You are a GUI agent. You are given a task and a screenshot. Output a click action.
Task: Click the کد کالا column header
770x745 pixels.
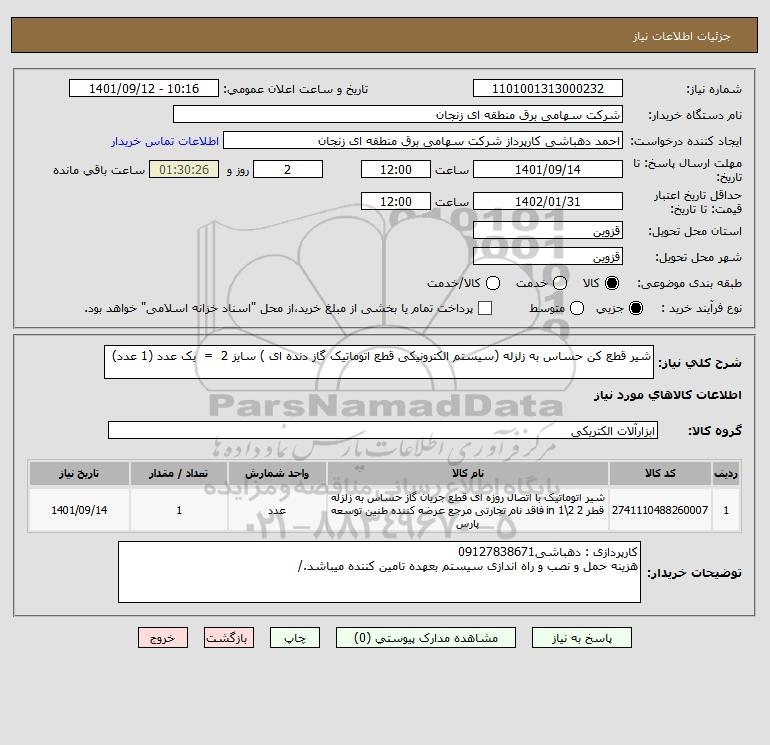point(660,473)
